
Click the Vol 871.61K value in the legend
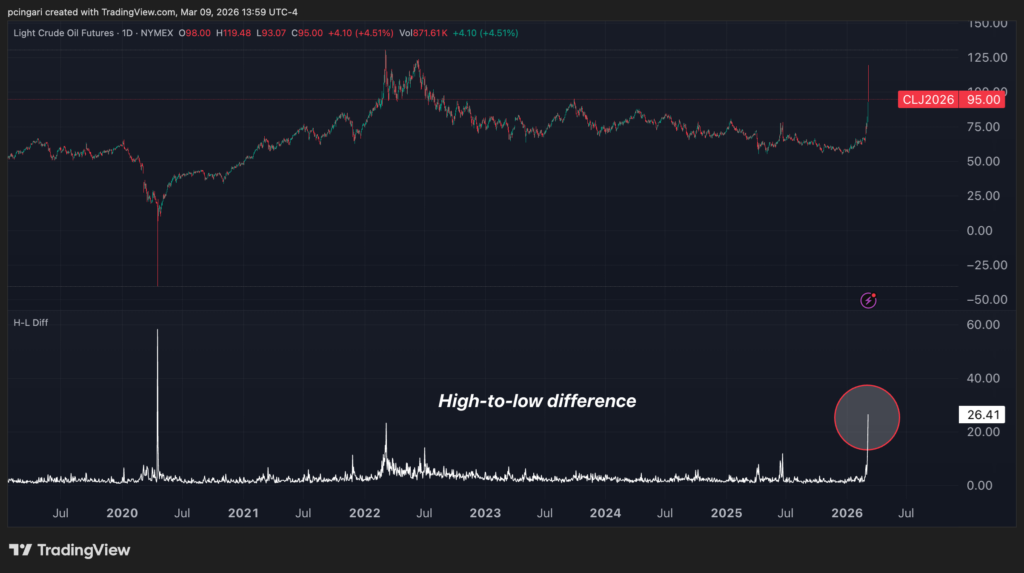[421, 33]
